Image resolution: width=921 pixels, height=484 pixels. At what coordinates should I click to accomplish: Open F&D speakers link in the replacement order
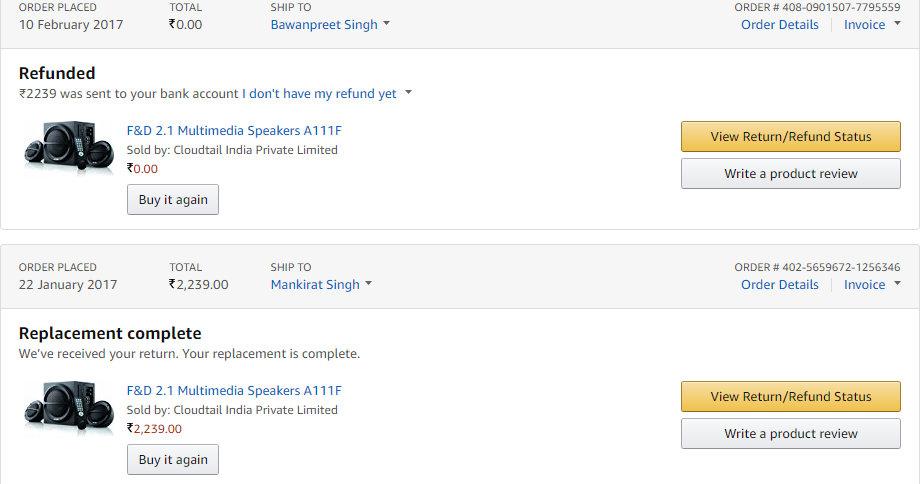coord(234,391)
